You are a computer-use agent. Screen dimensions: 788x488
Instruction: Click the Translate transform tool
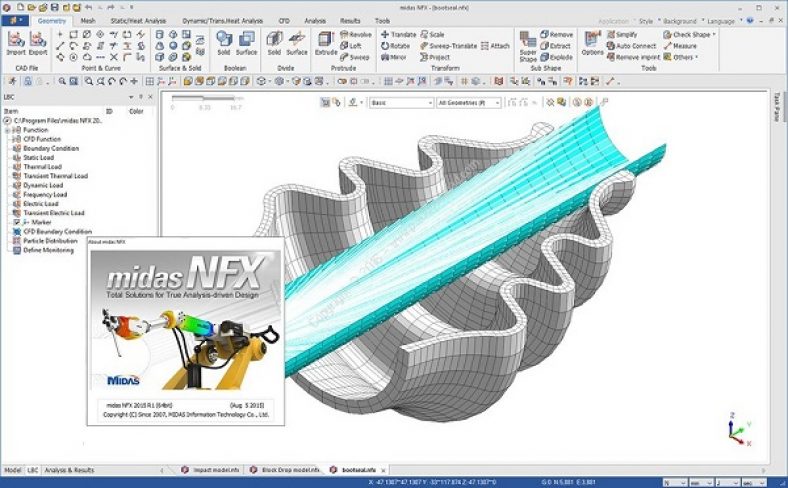[x=399, y=35]
